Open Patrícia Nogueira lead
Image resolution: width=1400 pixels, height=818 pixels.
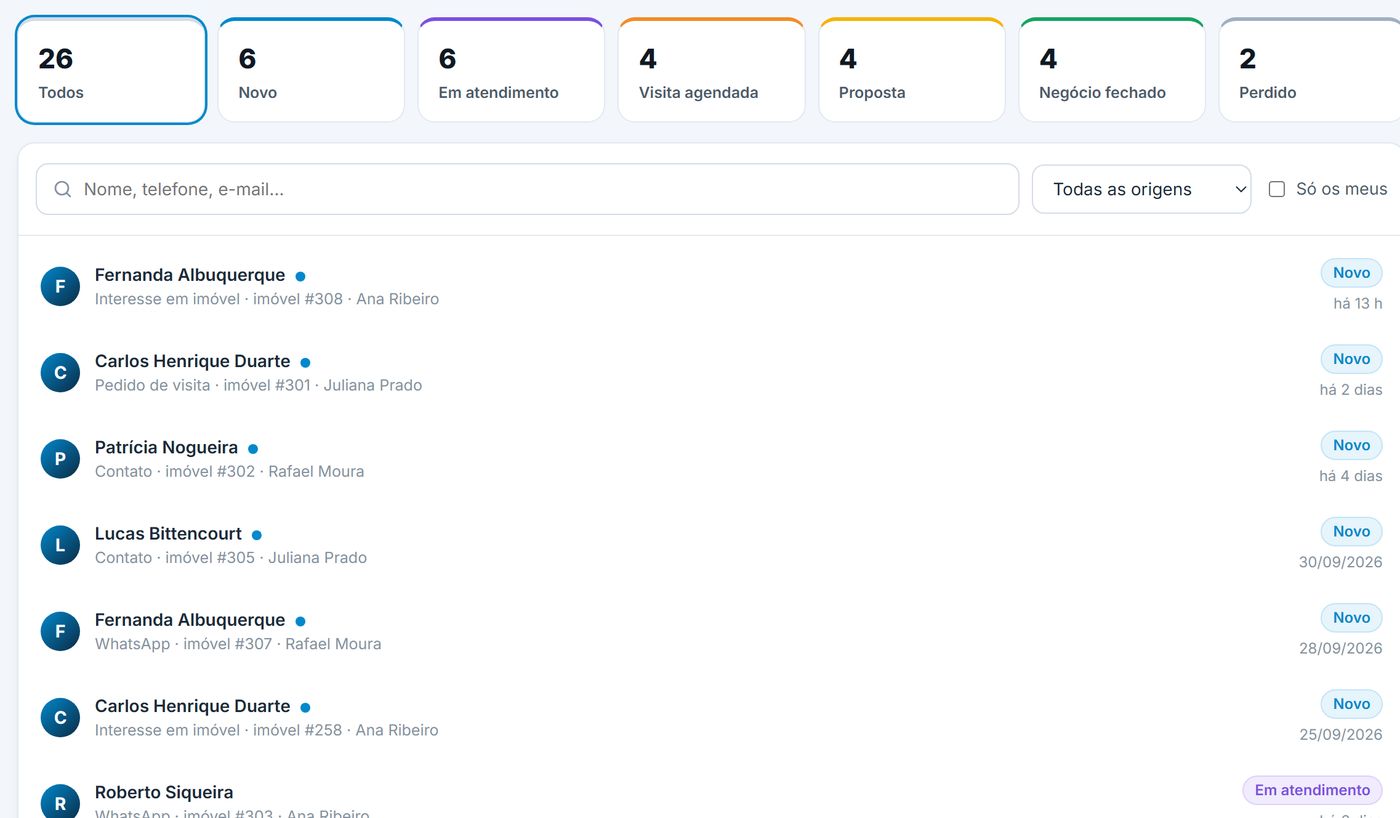[709, 458]
